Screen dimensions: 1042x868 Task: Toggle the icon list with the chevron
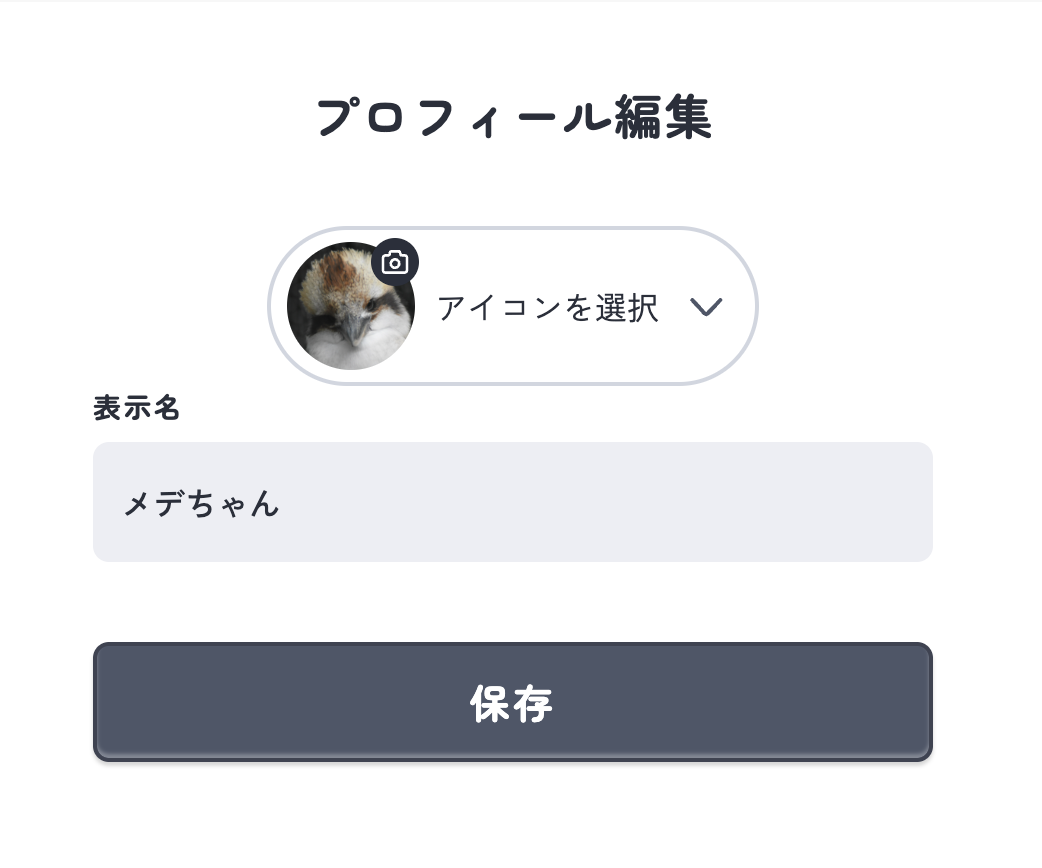click(x=706, y=307)
